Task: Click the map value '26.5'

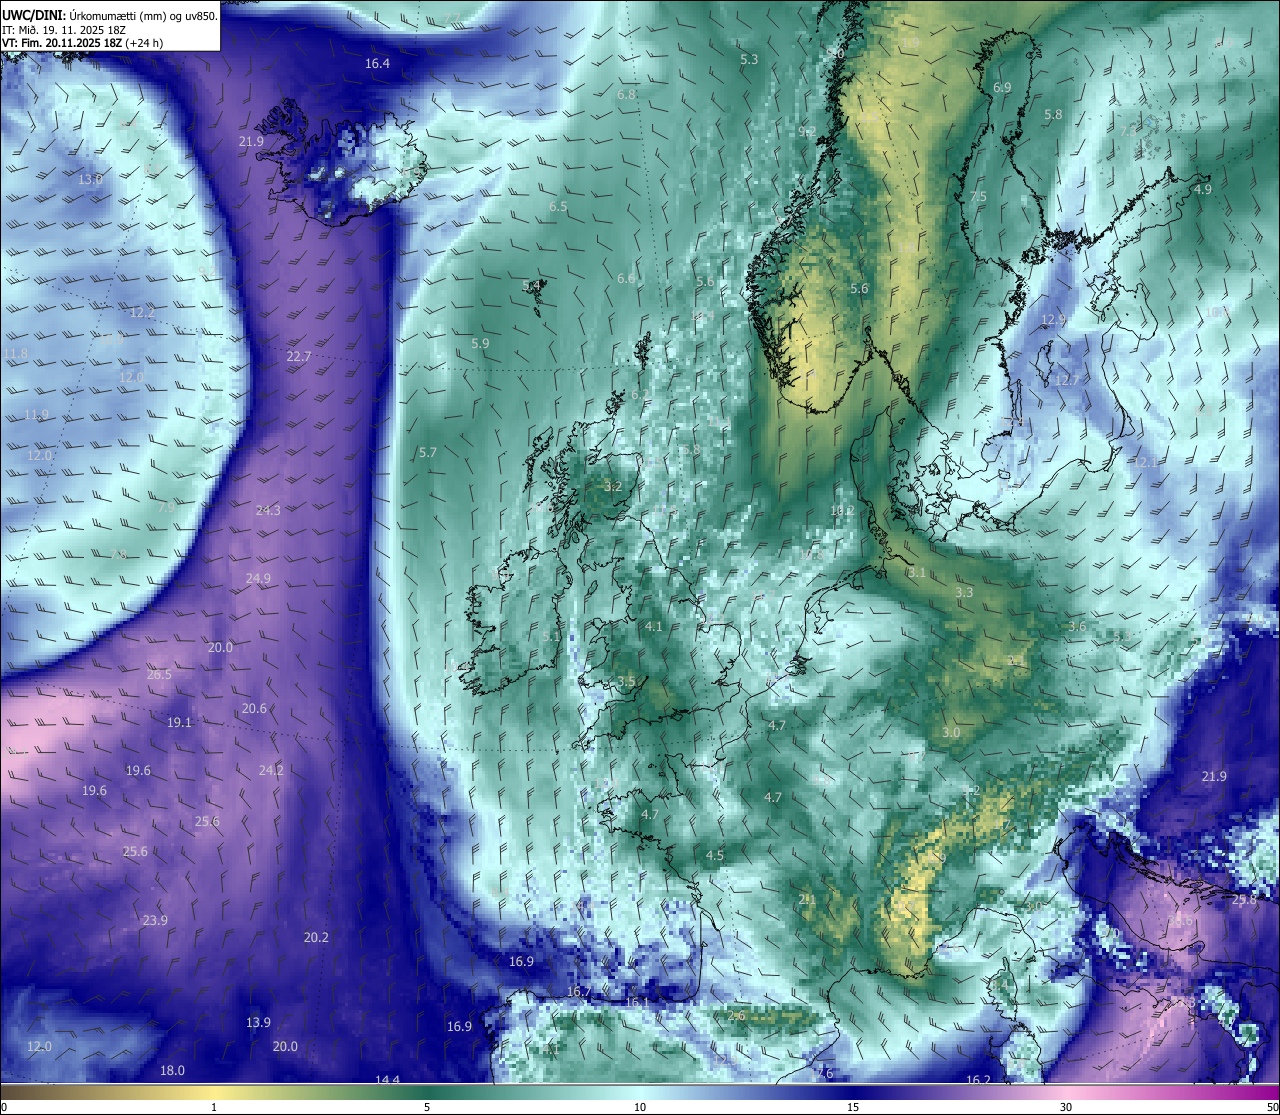Action: click(159, 675)
